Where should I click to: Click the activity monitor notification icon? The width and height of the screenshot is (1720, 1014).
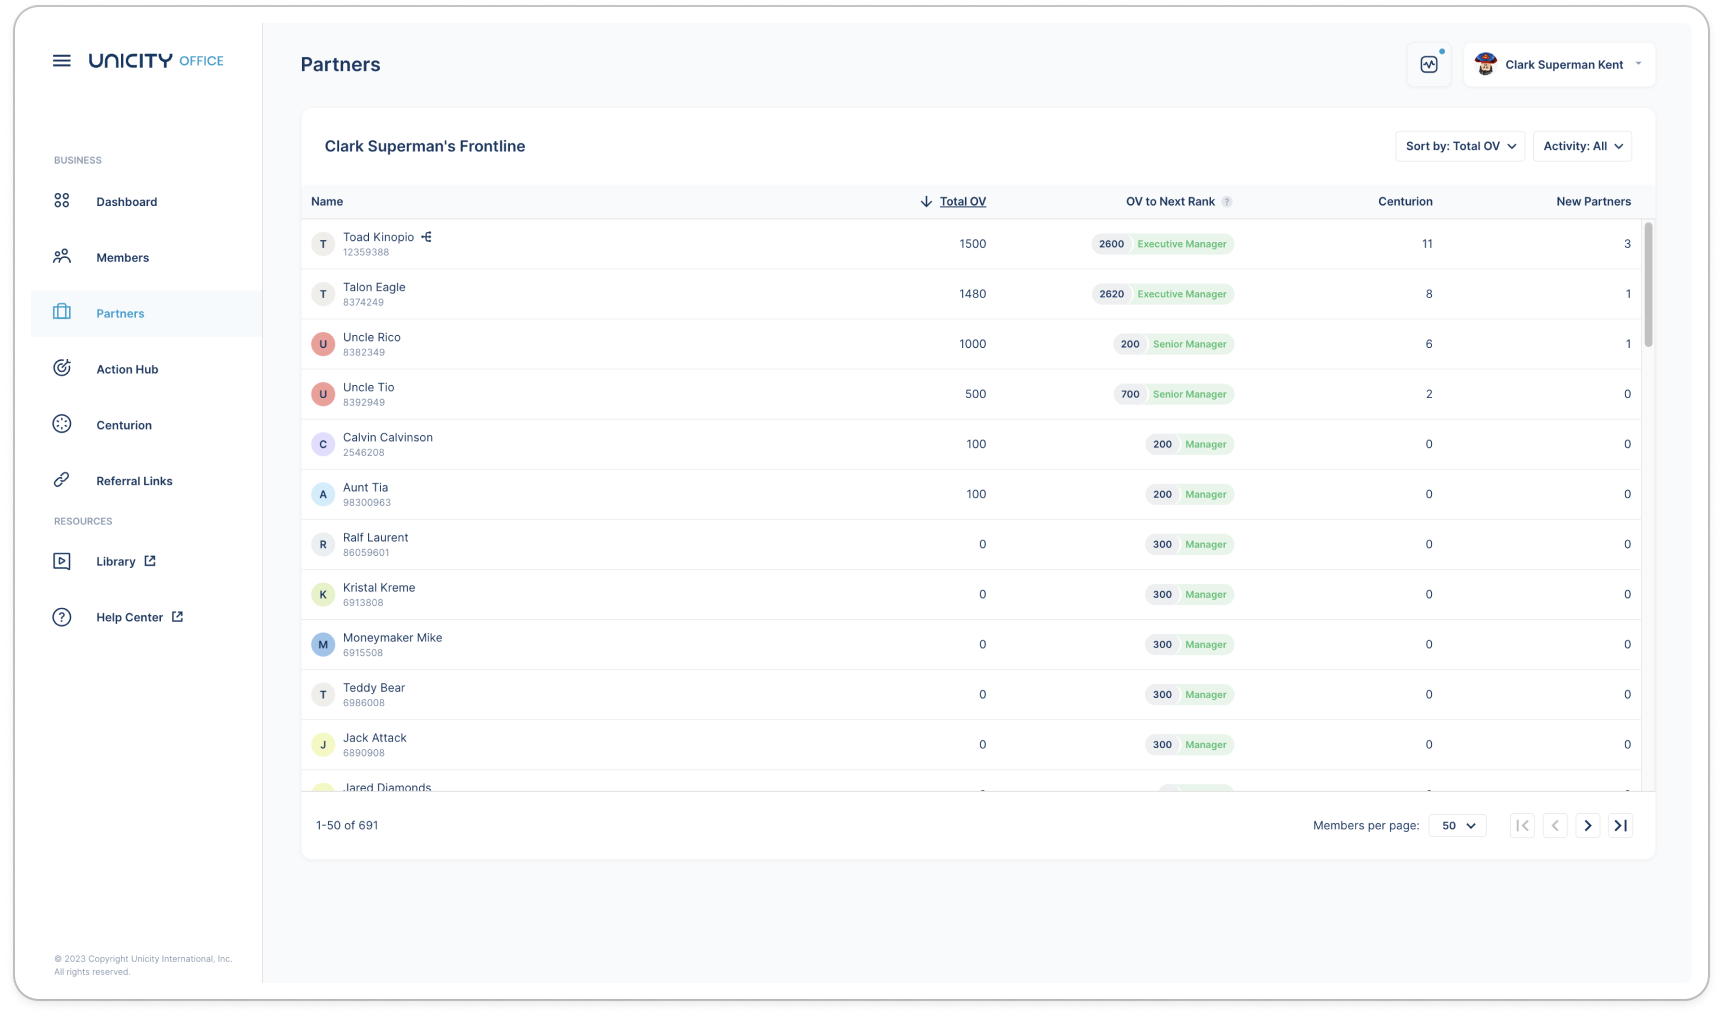coord(1429,65)
